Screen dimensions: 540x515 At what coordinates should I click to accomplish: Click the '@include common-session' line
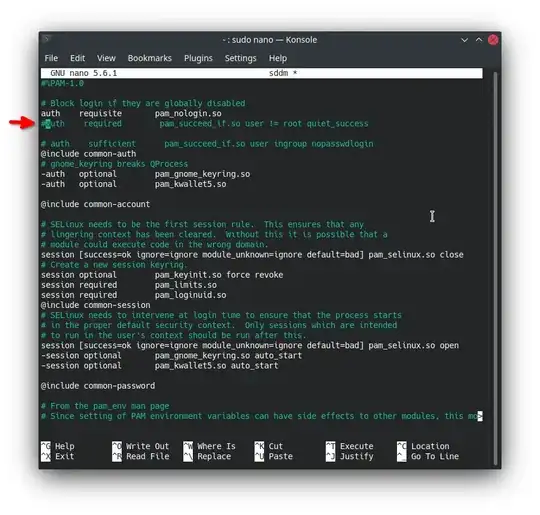pos(95,305)
